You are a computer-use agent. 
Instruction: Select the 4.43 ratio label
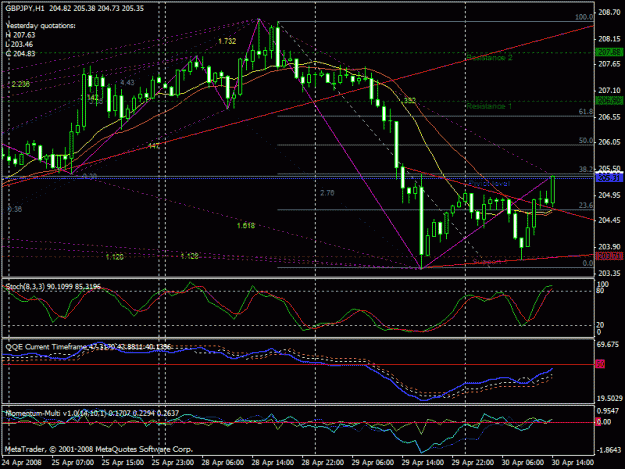point(127,82)
